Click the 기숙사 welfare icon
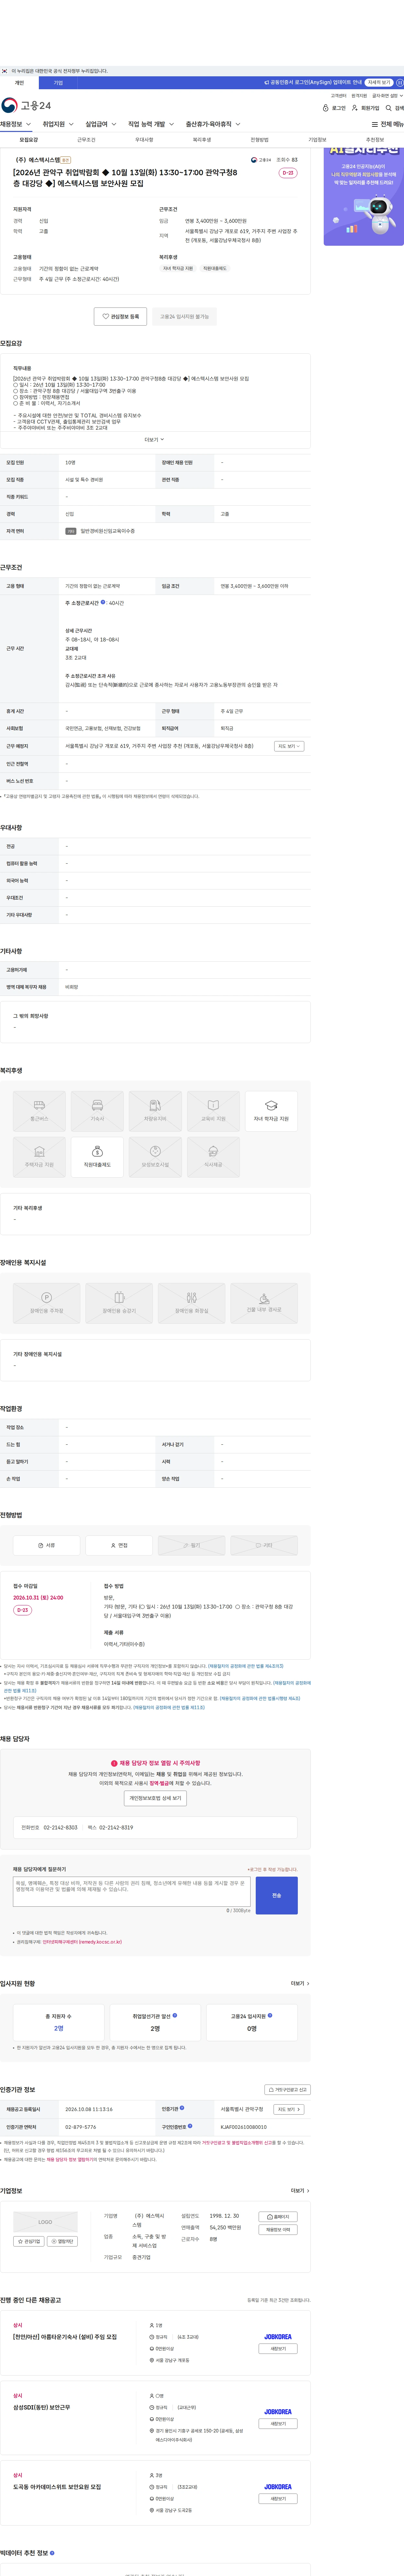404x2576 pixels. 97,1111
